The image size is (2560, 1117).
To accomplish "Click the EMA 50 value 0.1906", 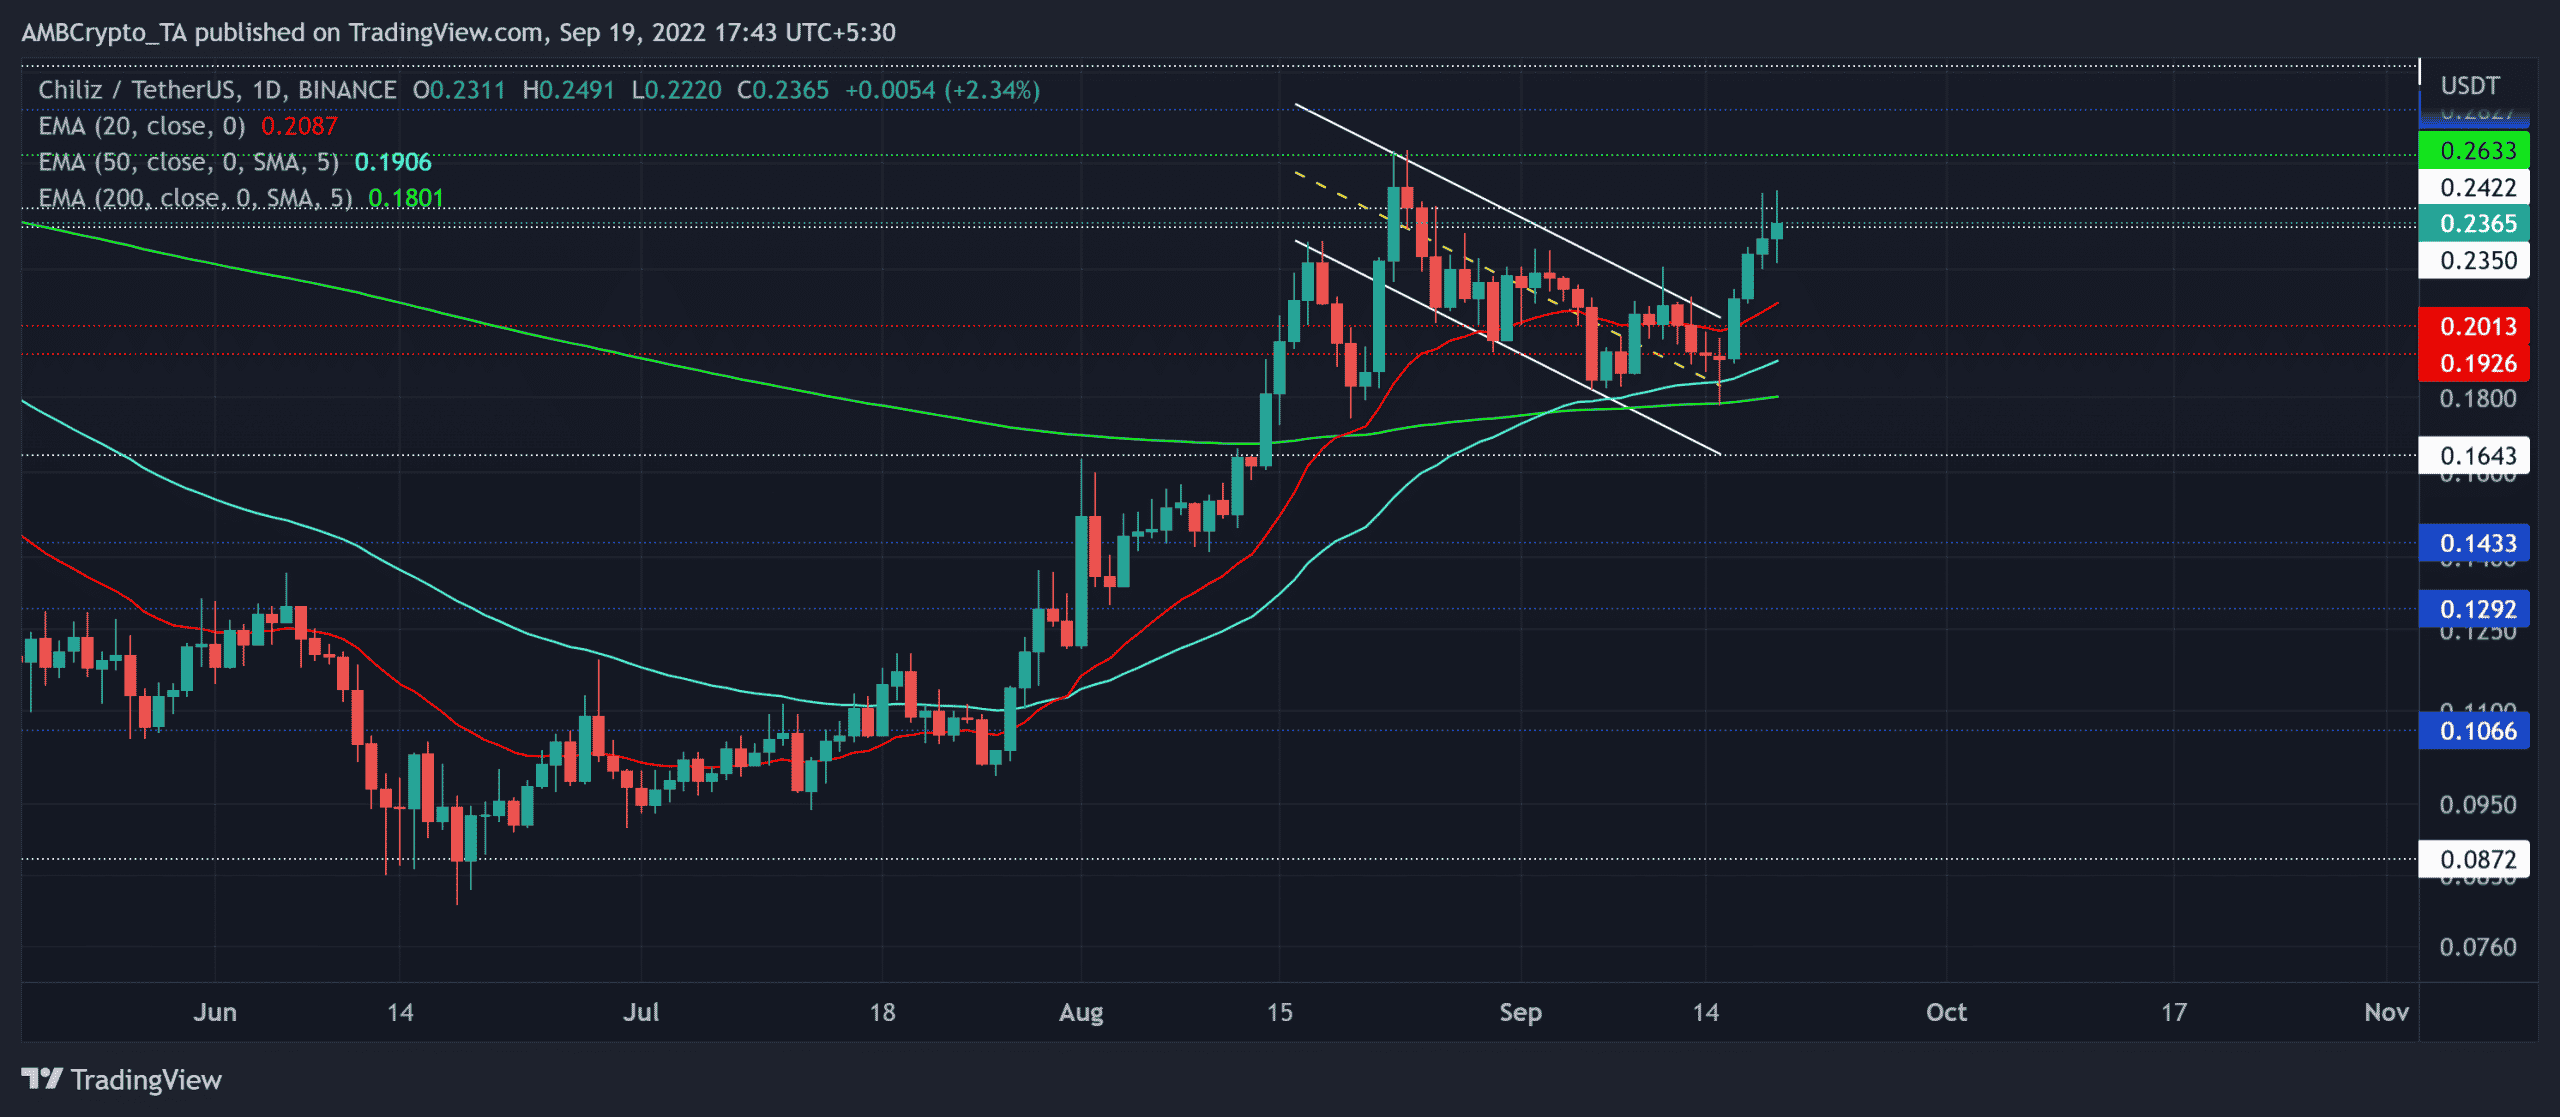I will pos(393,162).
